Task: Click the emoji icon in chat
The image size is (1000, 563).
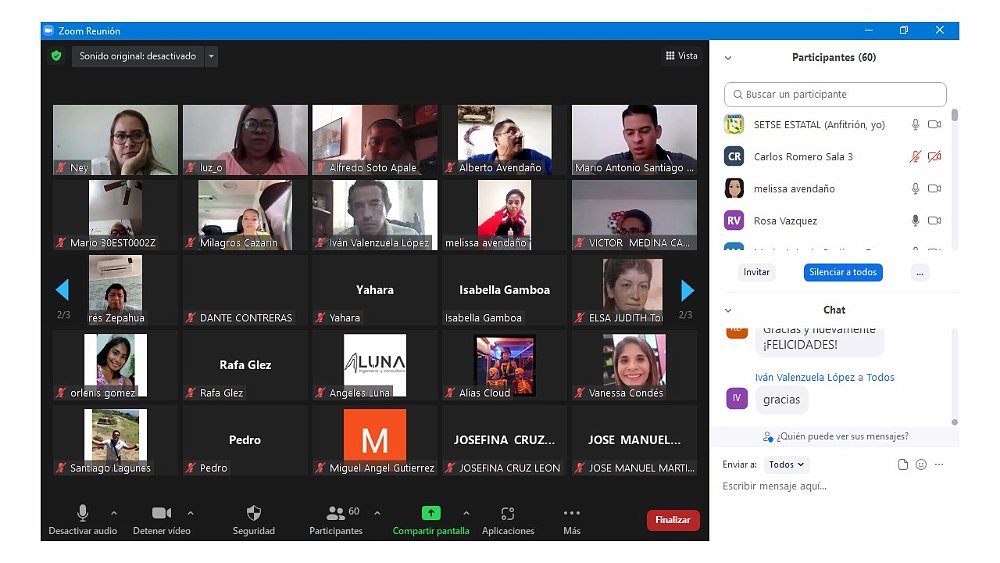Action: pos(921,464)
